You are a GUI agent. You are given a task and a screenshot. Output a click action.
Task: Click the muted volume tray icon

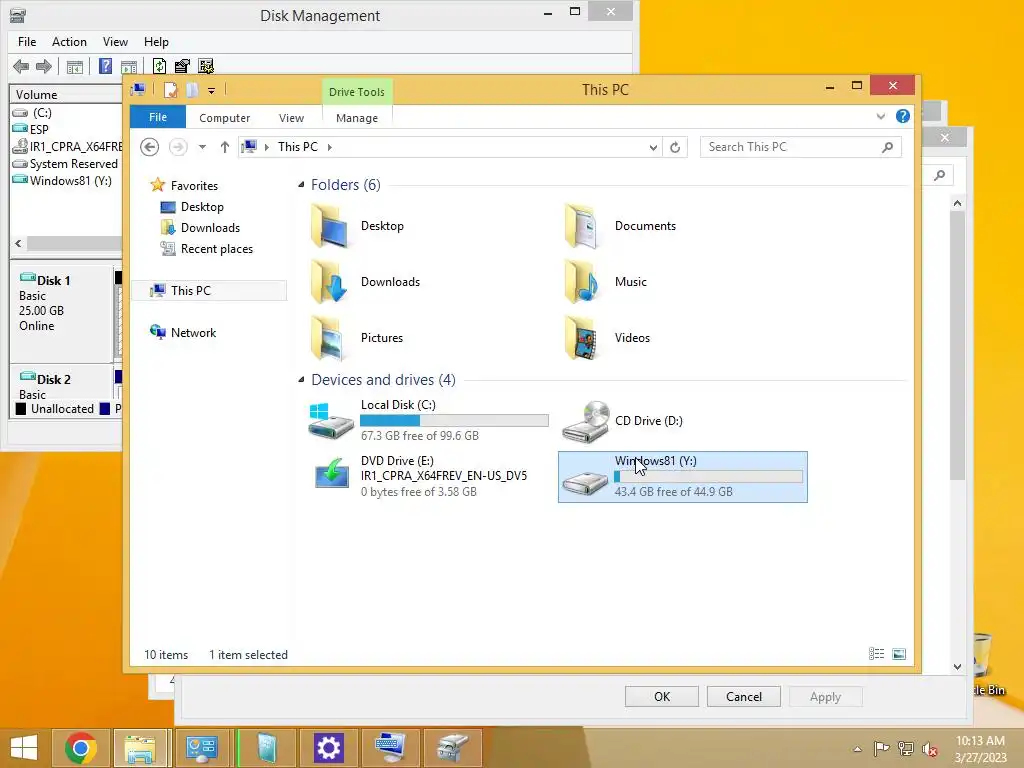coord(929,749)
